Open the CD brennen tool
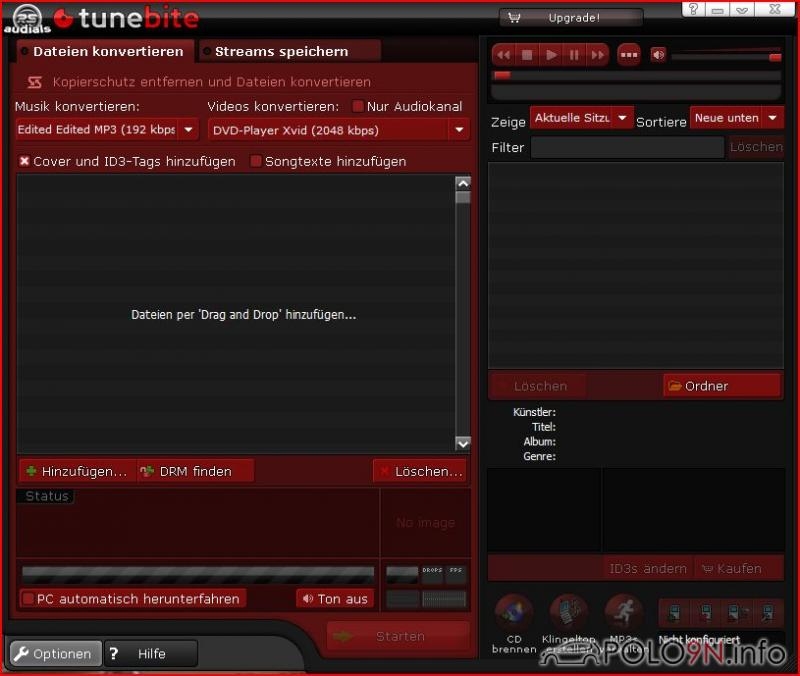Image resolution: width=800 pixels, height=676 pixels. 514,613
